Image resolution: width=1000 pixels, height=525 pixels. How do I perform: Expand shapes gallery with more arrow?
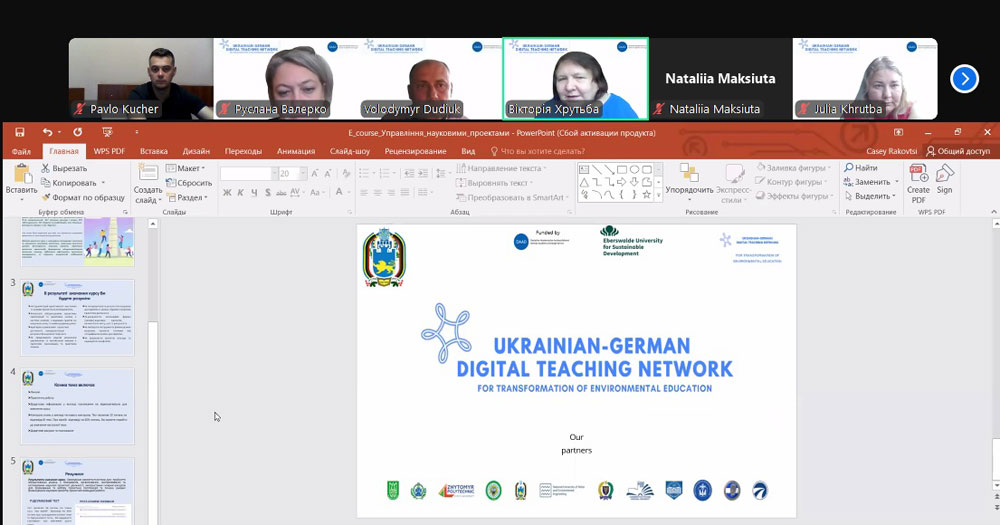coord(659,195)
